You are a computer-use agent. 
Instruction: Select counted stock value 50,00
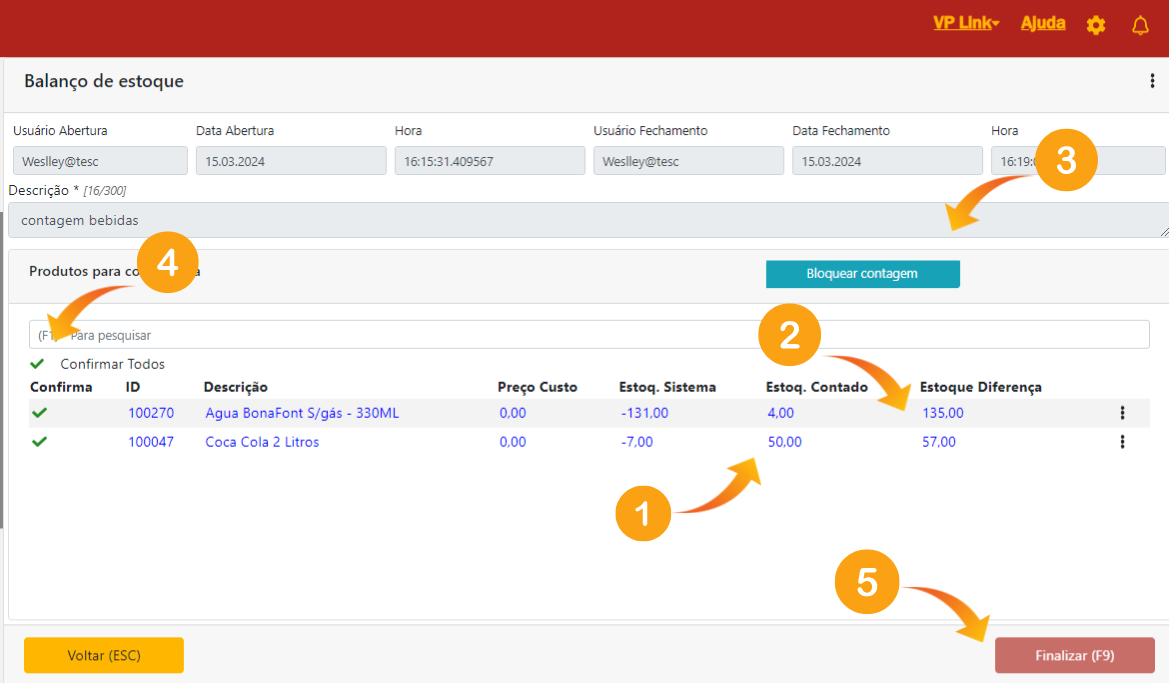pyautogui.click(x=784, y=442)
